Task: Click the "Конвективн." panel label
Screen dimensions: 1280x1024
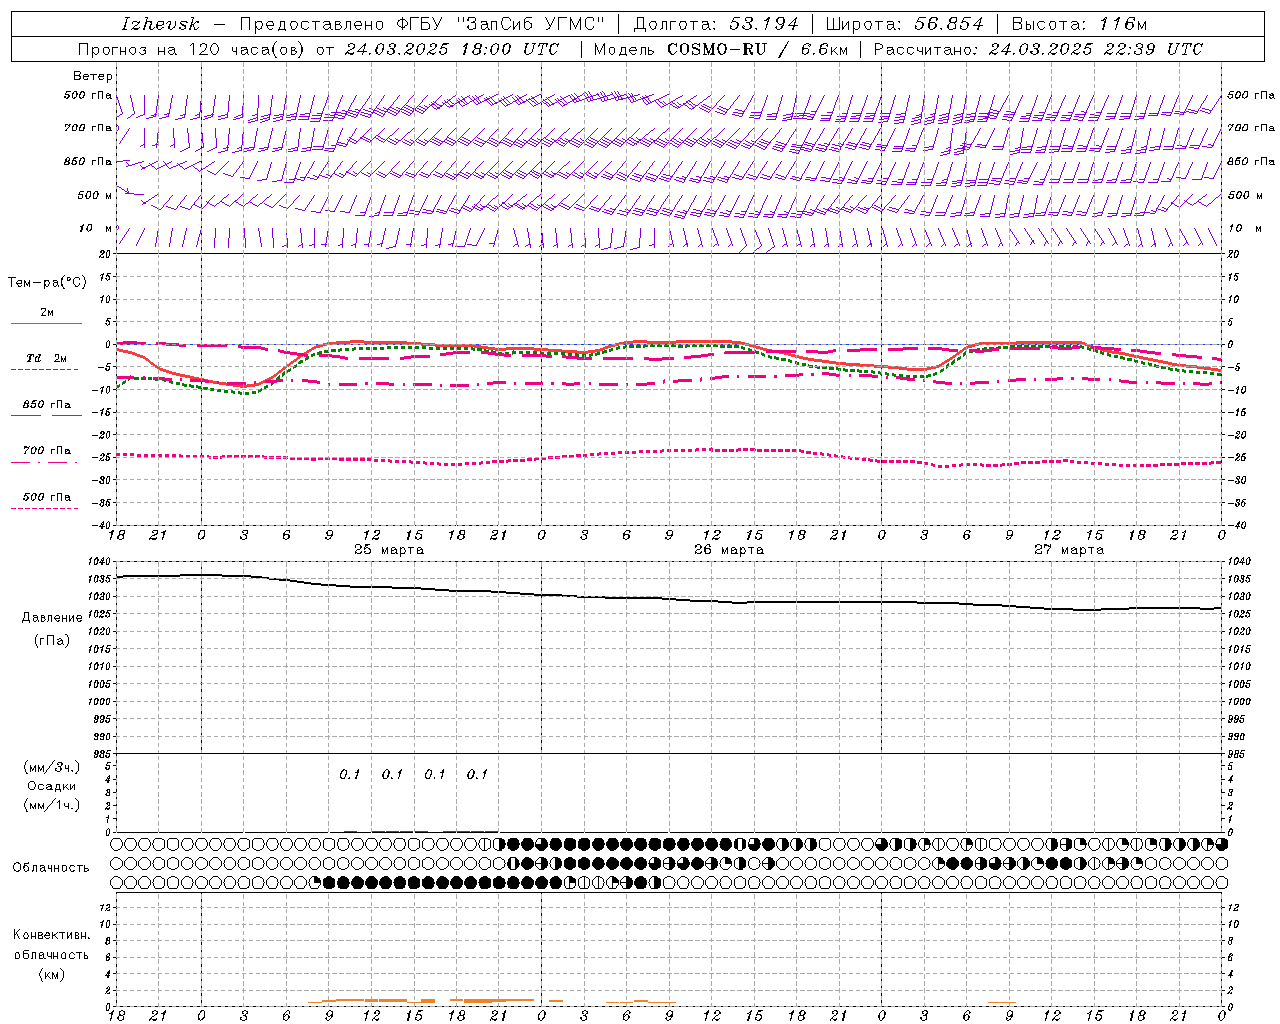Action: [x=51, y=935]
